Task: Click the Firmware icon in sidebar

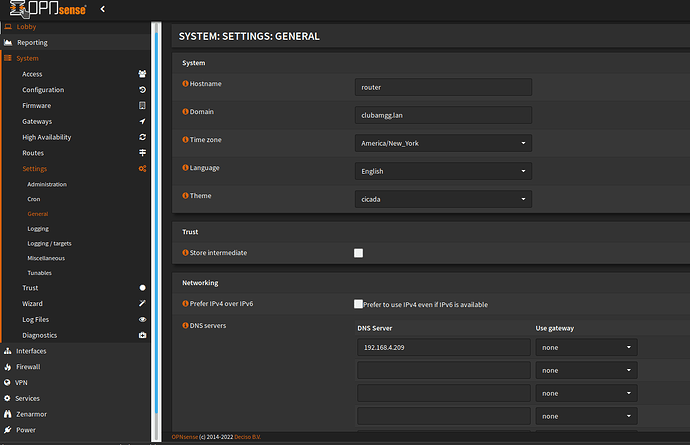Action: (142, 106)
